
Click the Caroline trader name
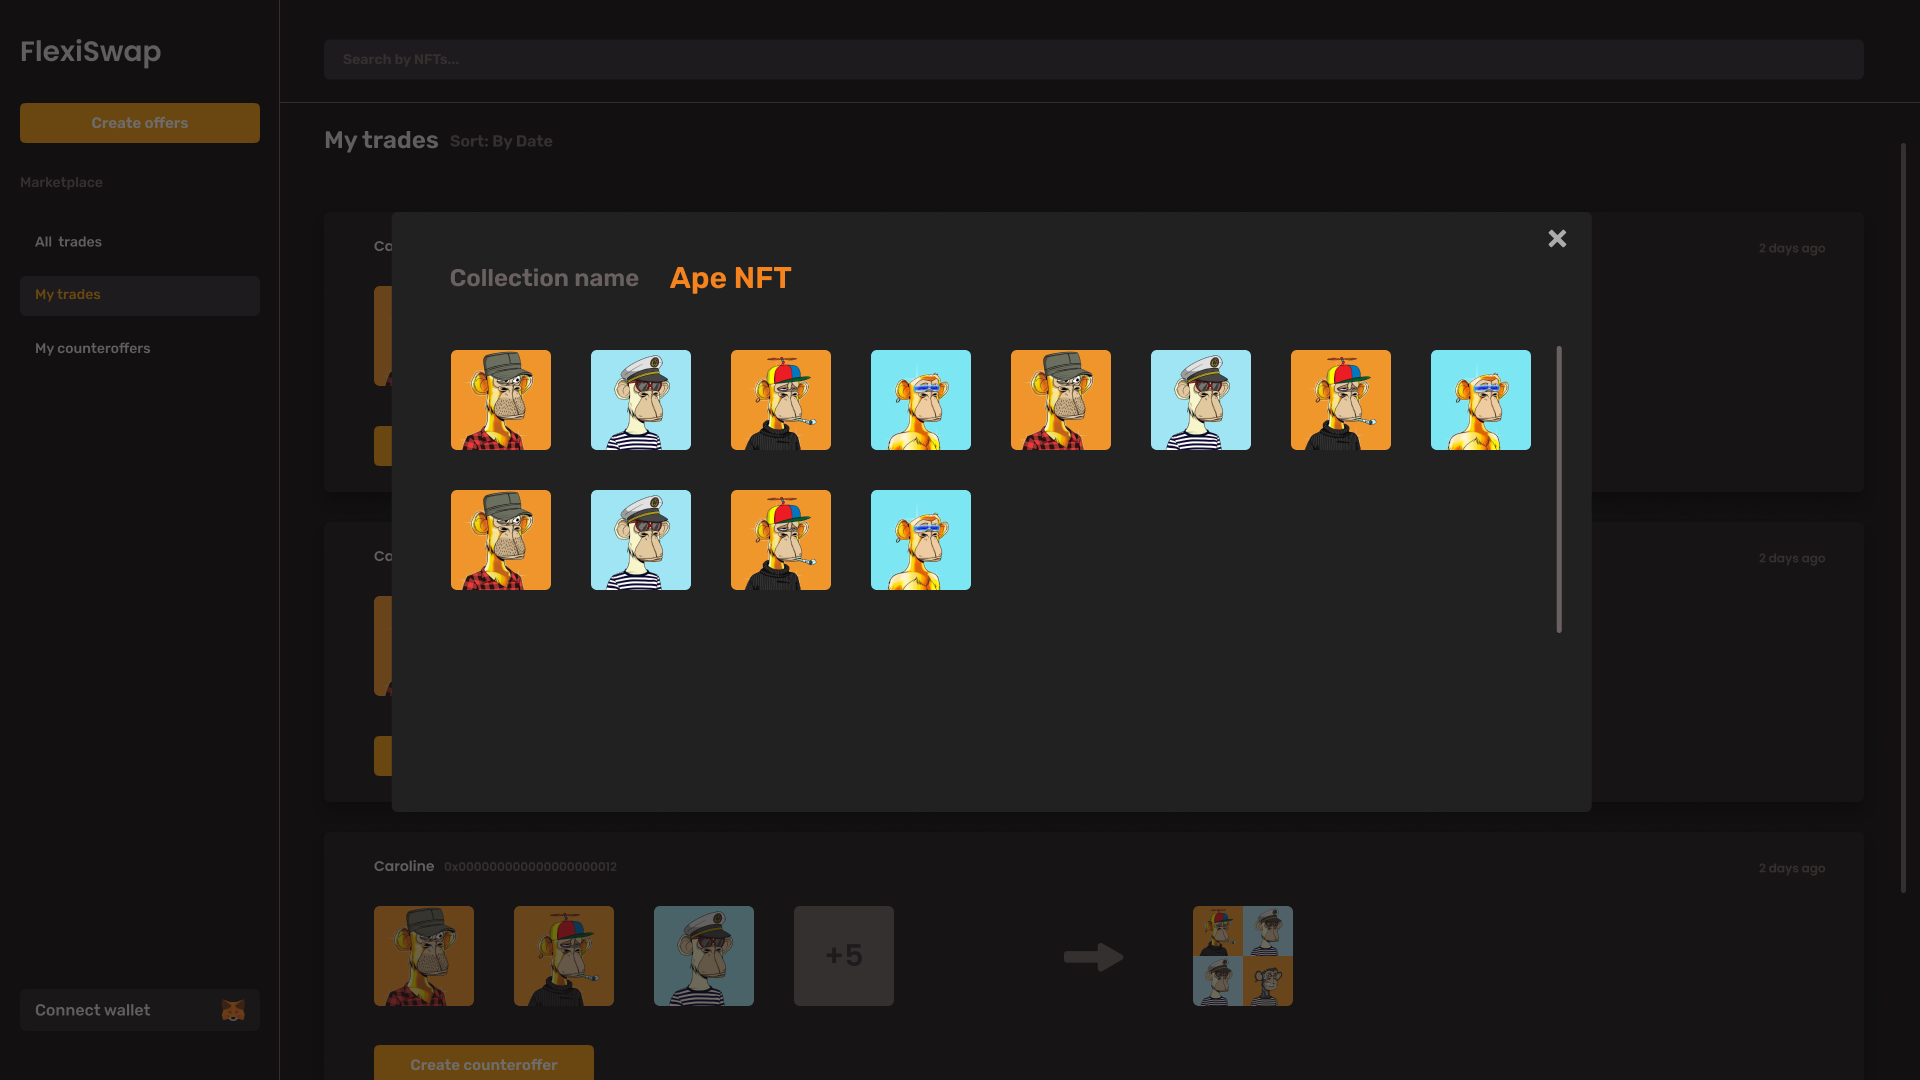[404, 866]
